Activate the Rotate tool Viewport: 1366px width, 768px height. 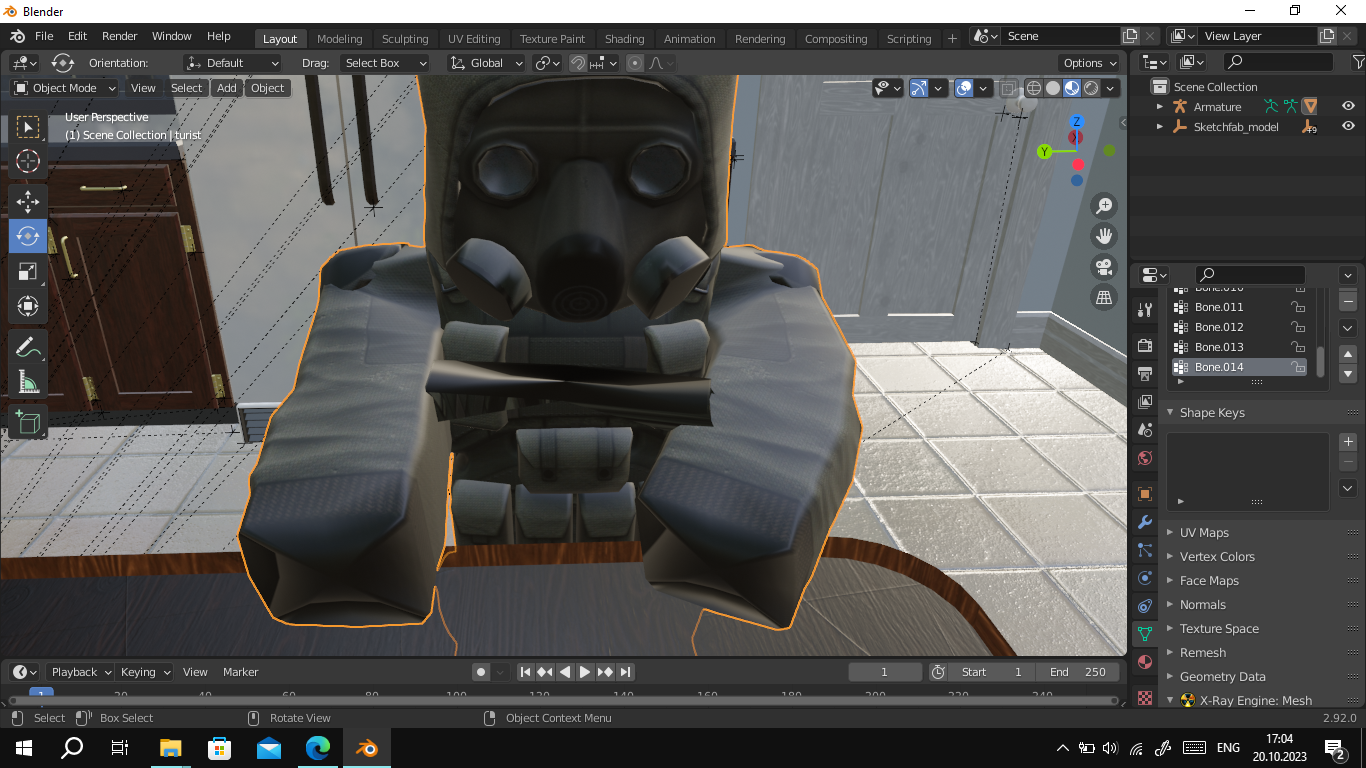(28, 236)
